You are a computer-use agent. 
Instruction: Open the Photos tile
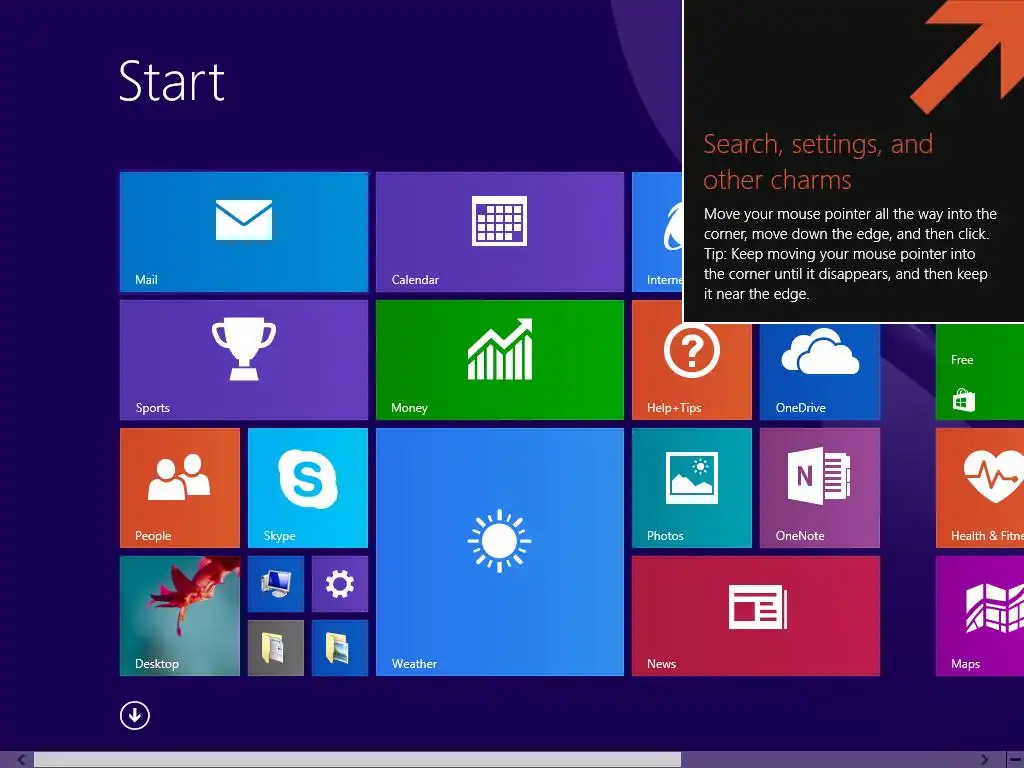point(692,488)
